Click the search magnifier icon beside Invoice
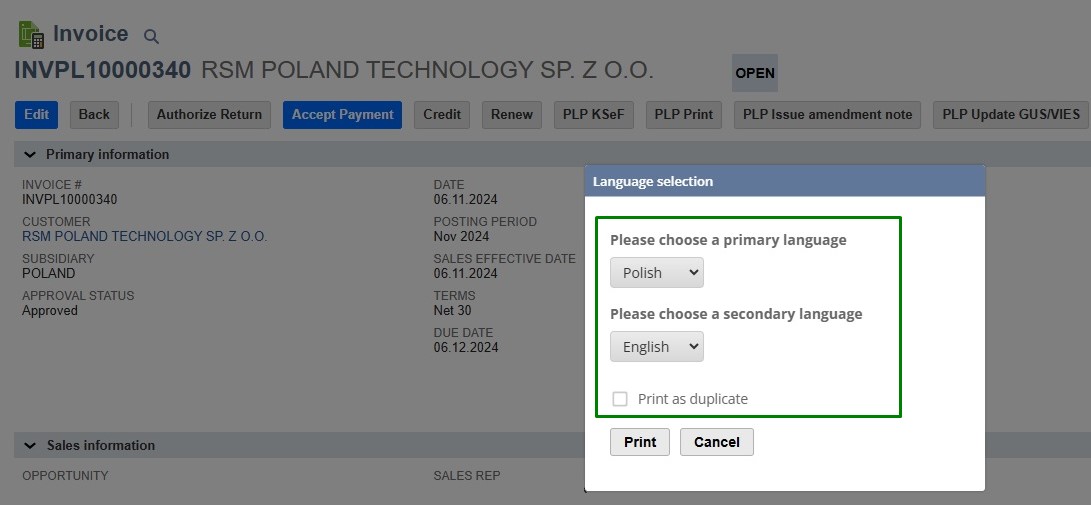 151,37
